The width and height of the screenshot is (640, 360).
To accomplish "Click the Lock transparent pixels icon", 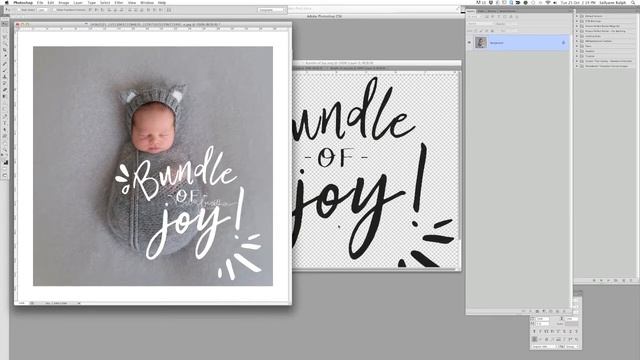I will click(476, 31).
